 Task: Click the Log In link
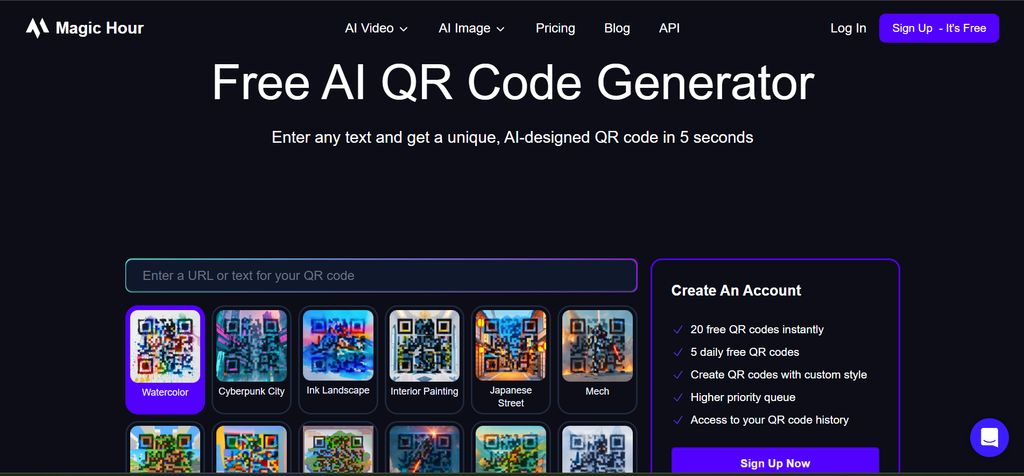(848, 28)
